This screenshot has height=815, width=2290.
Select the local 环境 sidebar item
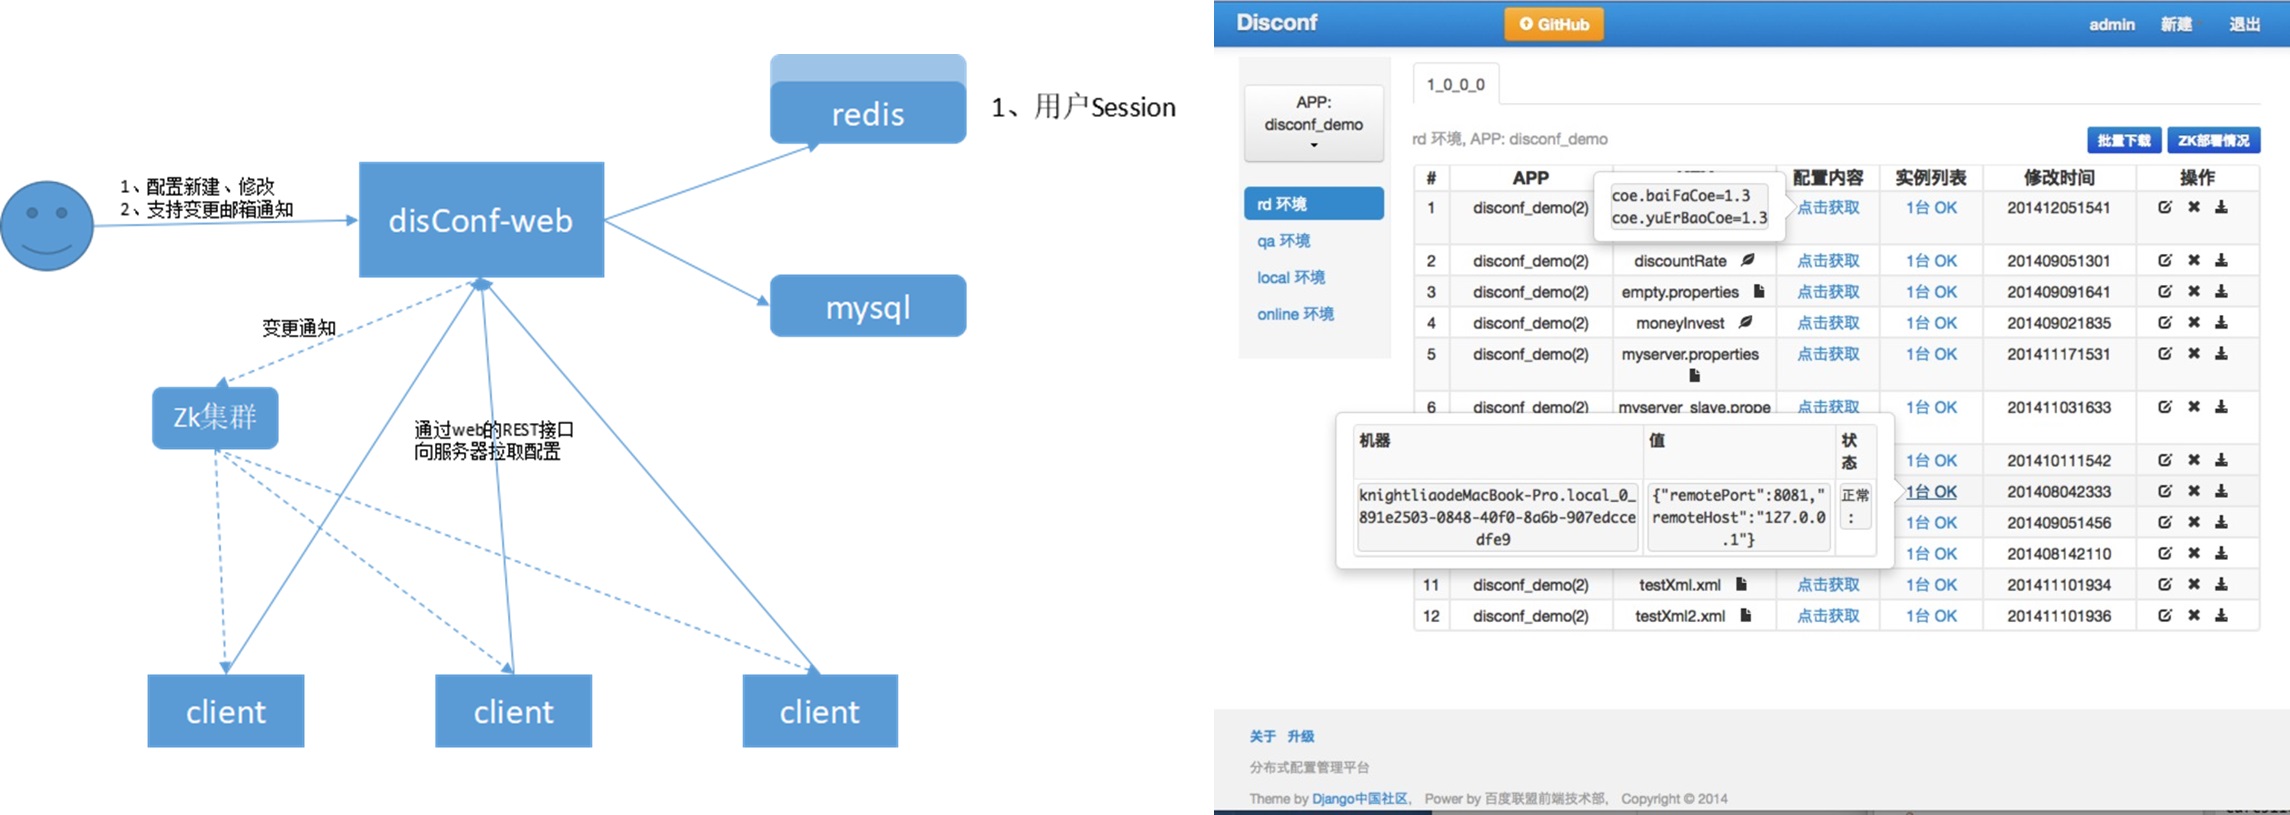coord(1291,277)
